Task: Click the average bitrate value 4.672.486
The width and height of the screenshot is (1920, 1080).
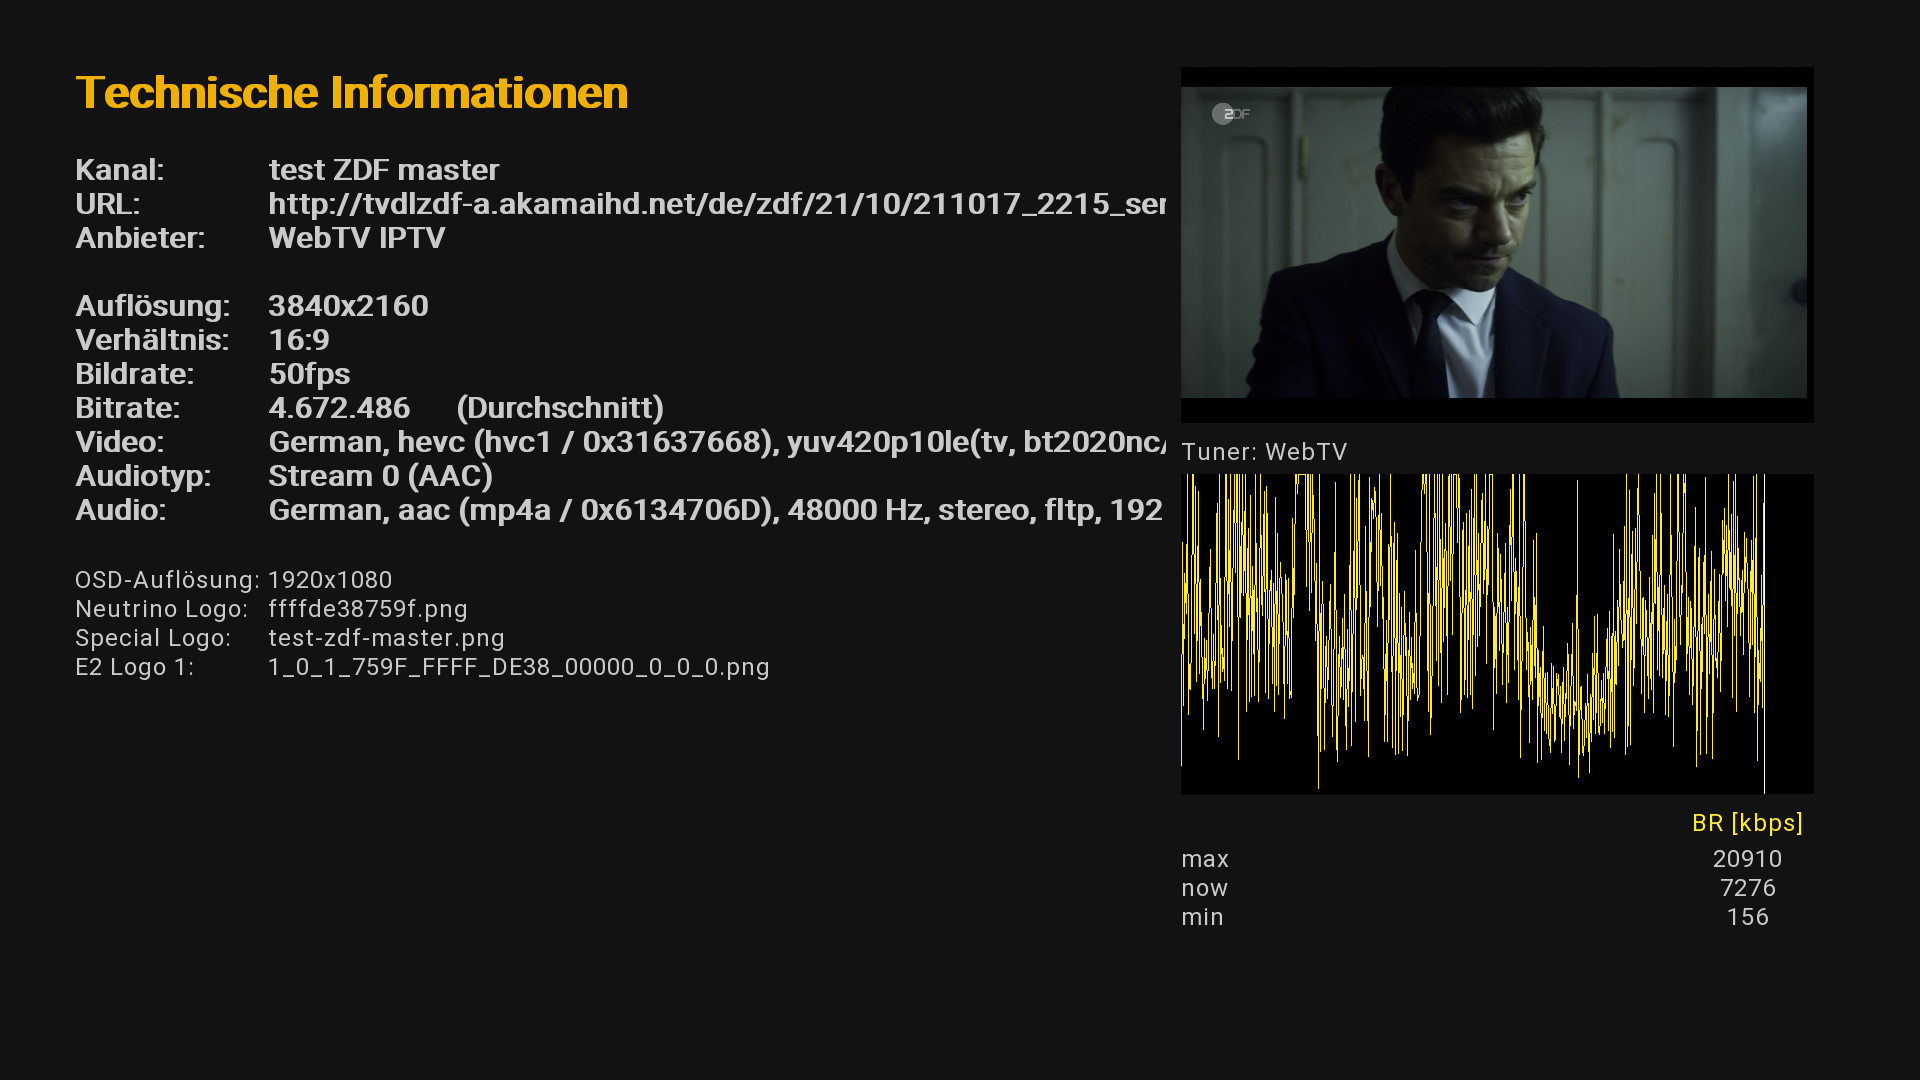Action: [x=339, y=408]
